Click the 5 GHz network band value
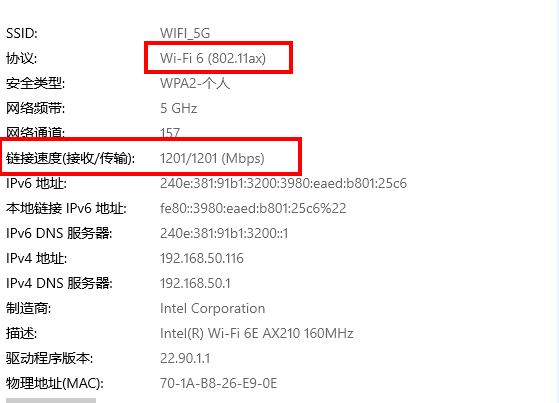This screenshot has width=559, height=403. (179, 108)
